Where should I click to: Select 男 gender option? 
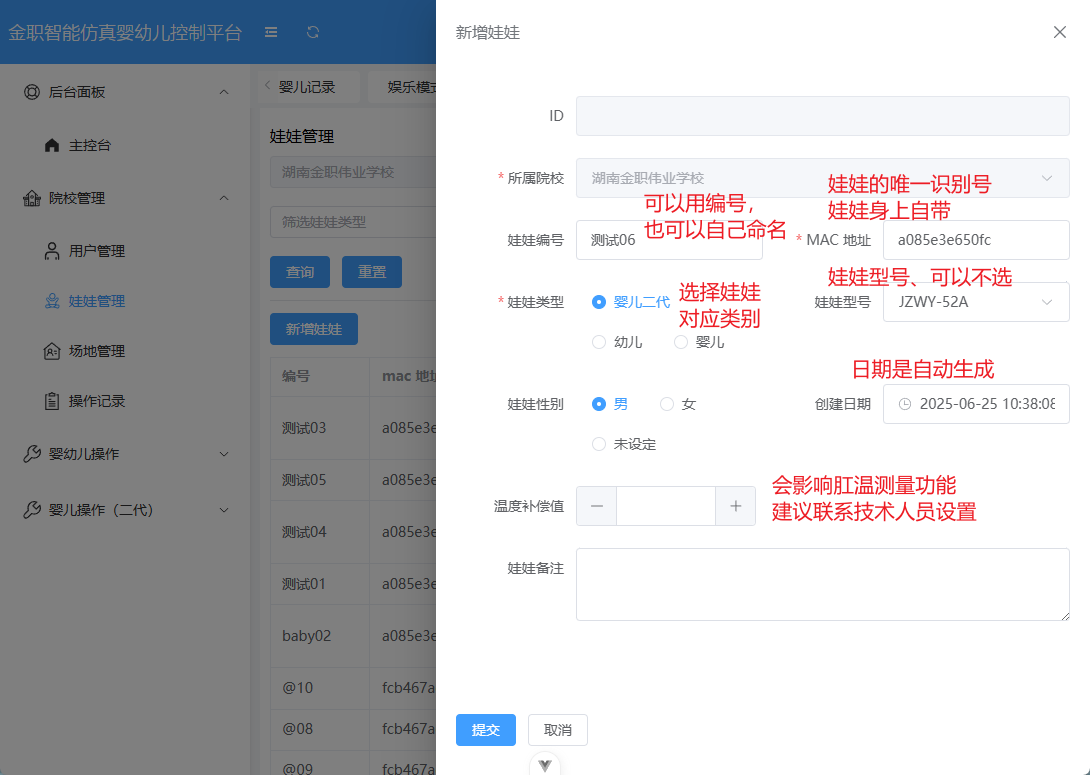click(x=610, y=404)
